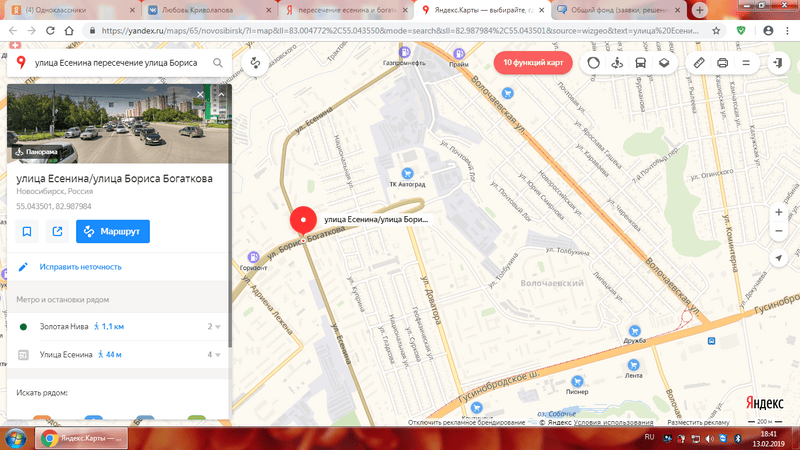Zoom out the map with minus button
Viewport: 800px width, 450px height.
coord(779,231)
